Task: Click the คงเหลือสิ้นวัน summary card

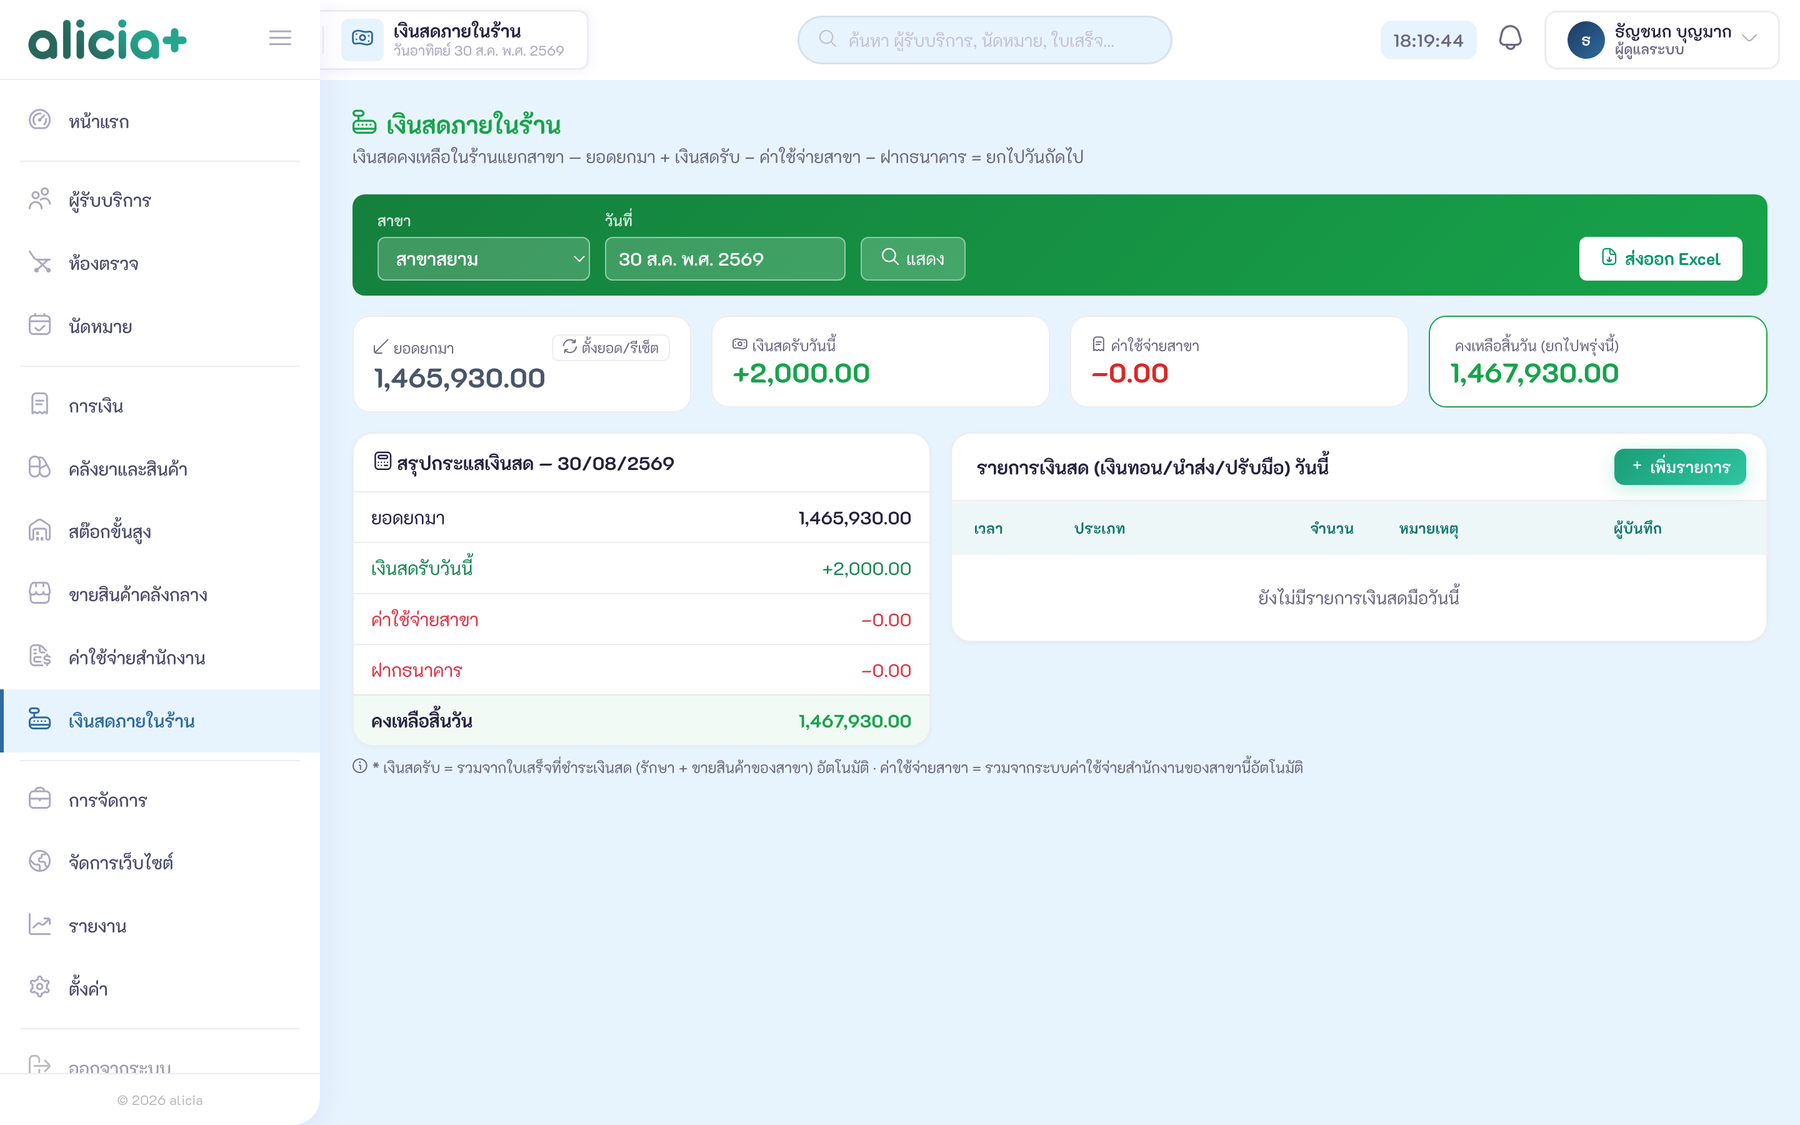Action: point(1598,362)
